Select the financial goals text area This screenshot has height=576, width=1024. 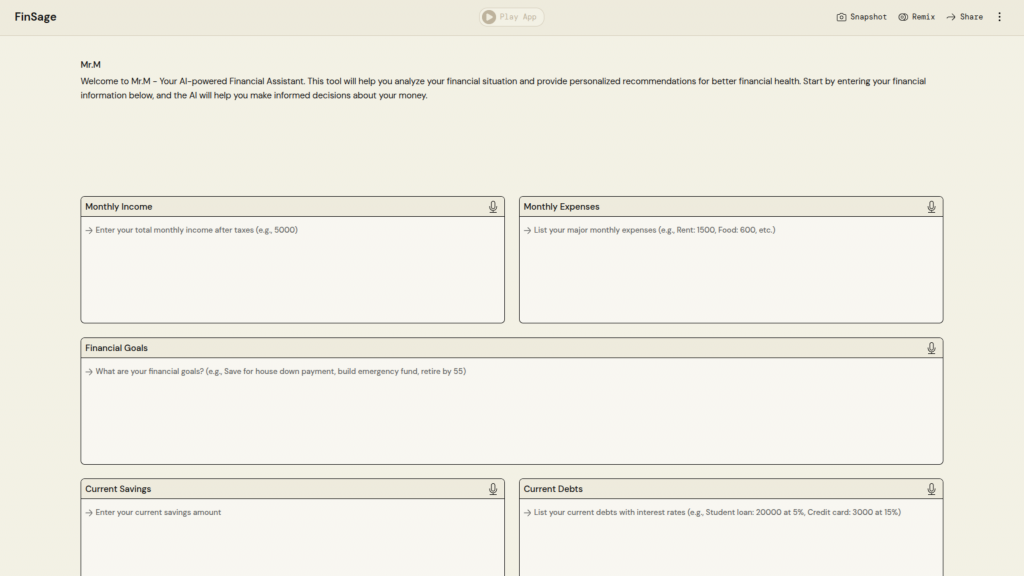tap(511, 410)
